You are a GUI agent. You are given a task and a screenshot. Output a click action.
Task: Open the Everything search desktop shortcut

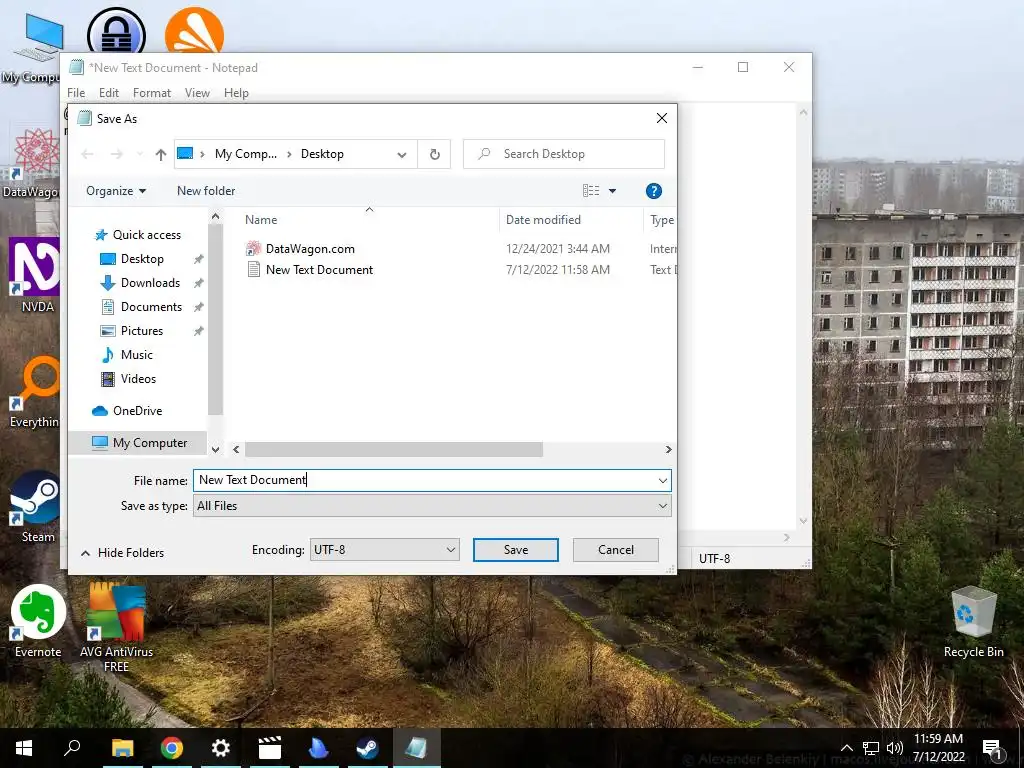point(36,392)
